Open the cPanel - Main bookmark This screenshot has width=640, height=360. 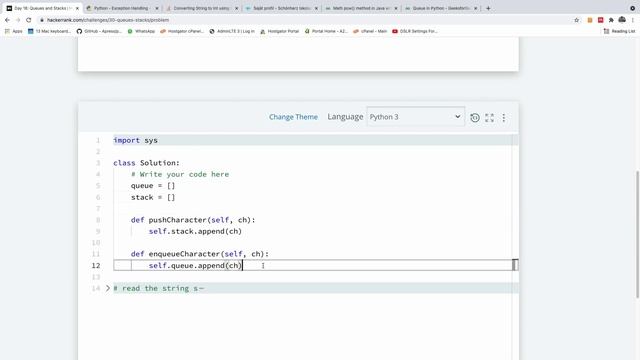370,31
